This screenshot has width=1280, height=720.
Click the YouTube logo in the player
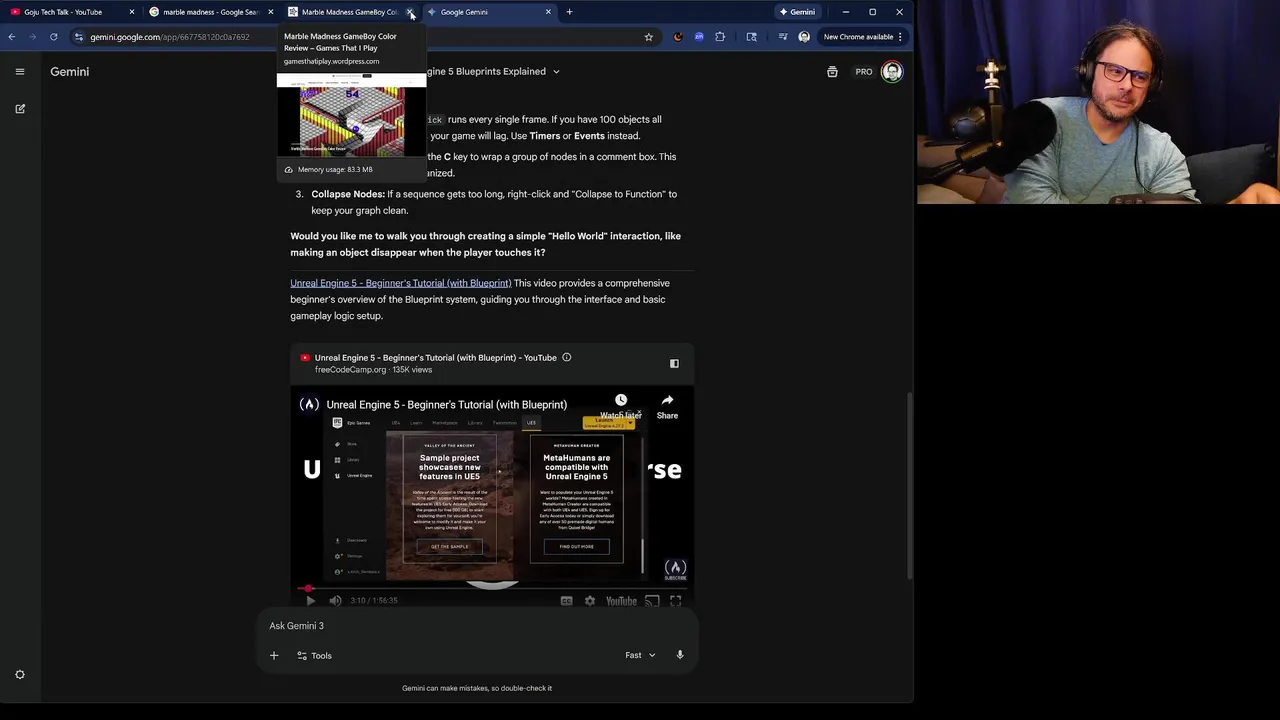pyautogui.click(x=621, y=601)
